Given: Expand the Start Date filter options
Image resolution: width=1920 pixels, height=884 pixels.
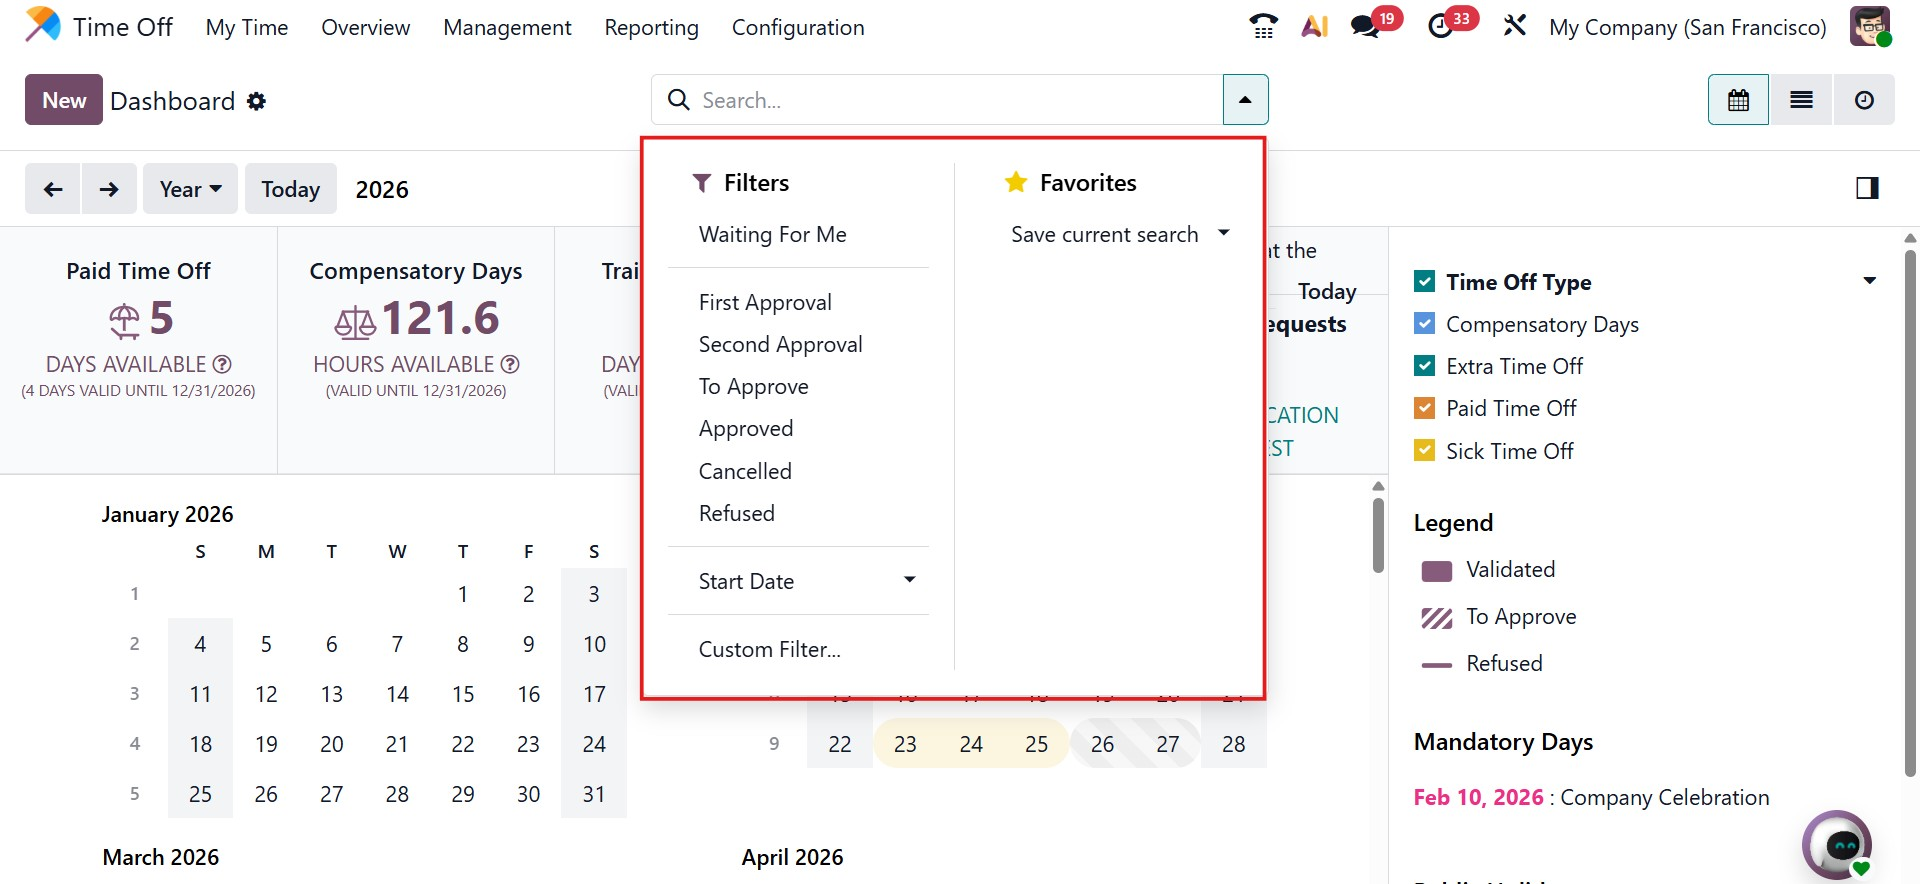Looking at the screenshot, I should pos(909,581).
